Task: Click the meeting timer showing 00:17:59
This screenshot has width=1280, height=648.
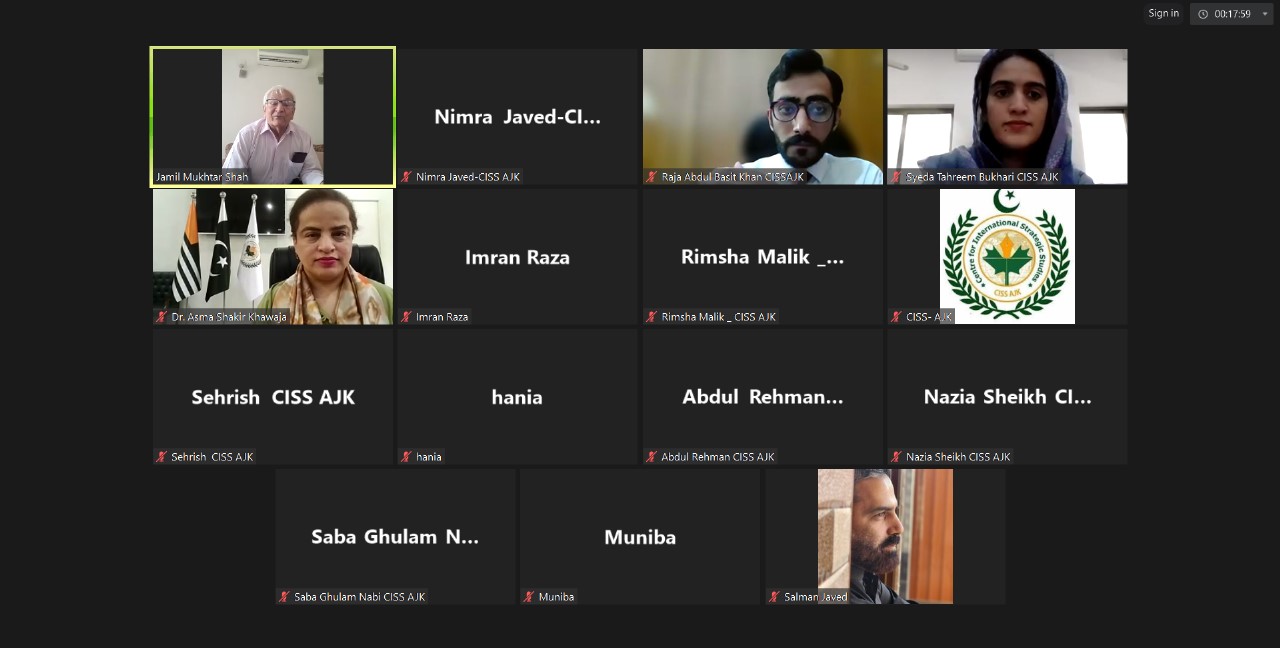Action: point(1233,14)
